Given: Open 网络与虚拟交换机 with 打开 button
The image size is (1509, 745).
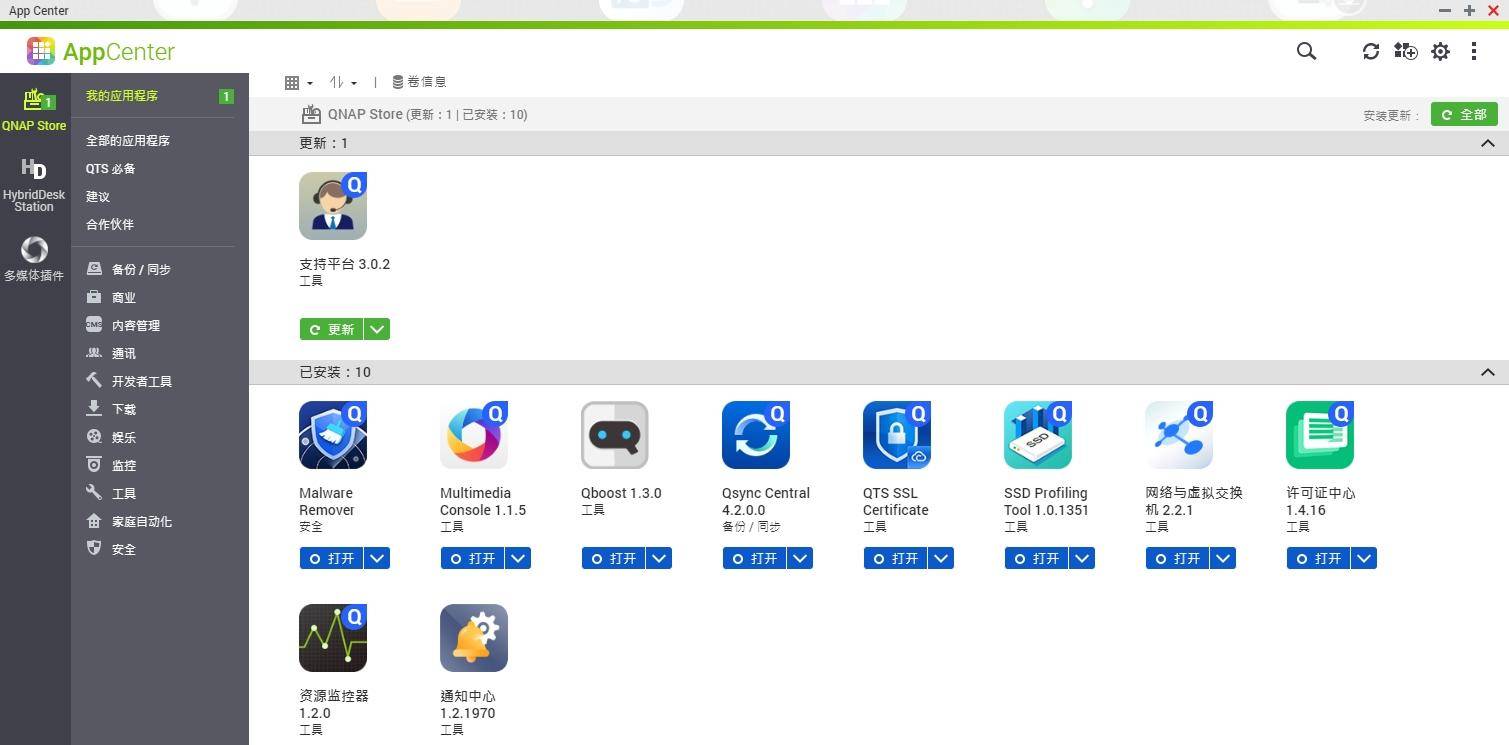Looking at the screenshot, I should pyautogui.click(x=1177, y=558).
